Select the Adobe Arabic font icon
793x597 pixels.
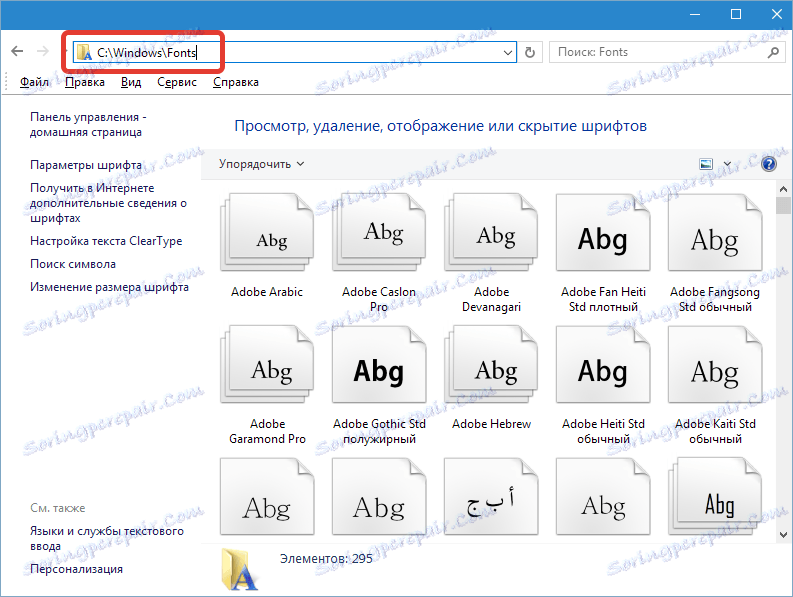click(267, 232)
